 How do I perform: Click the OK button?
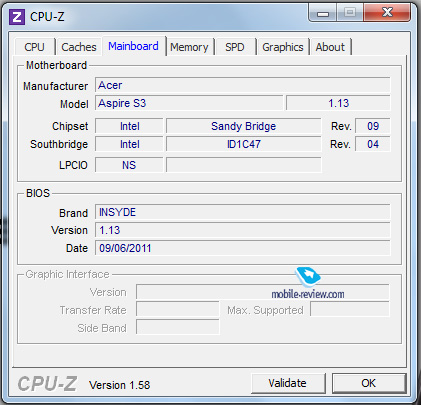click(x=369, y=383)
